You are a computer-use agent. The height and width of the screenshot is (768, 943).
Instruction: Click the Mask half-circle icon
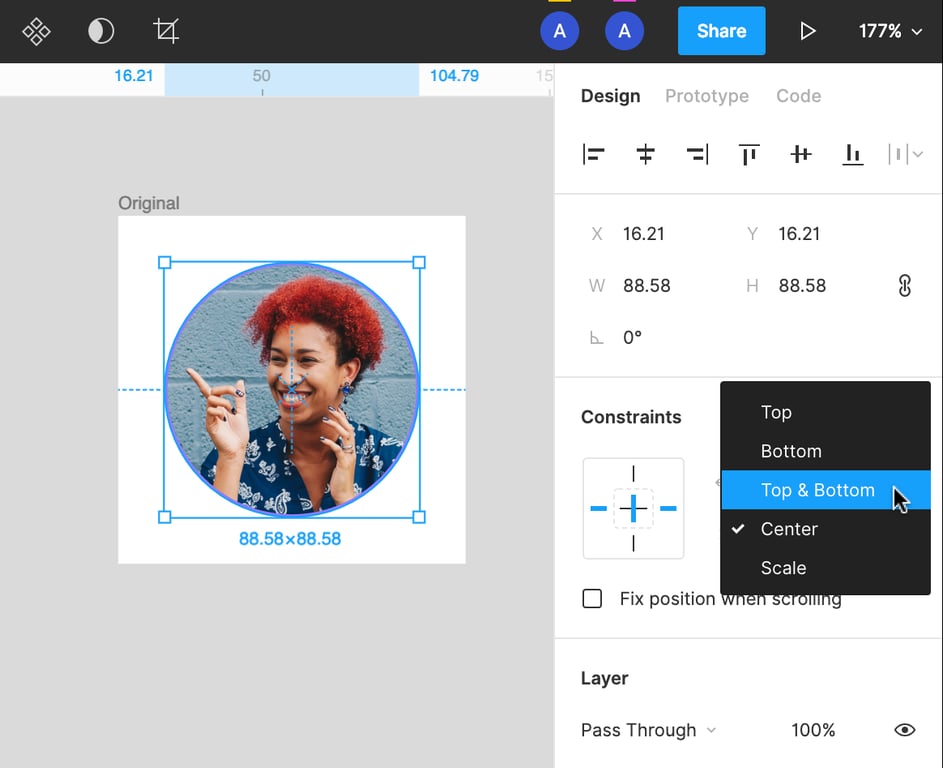(x=101, y=31)
